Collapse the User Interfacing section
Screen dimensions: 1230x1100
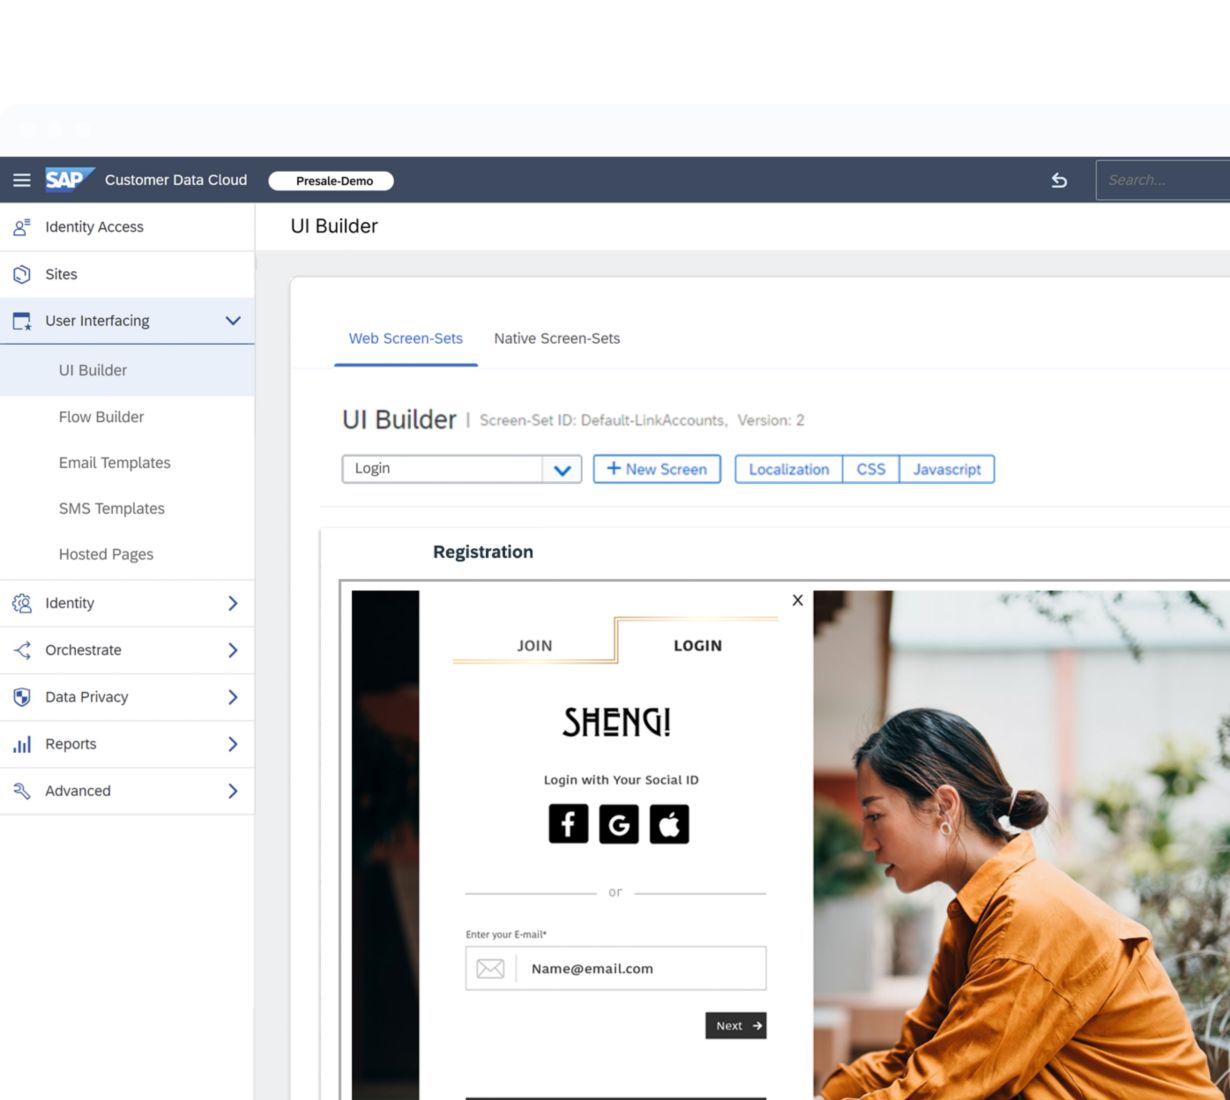click(x=233, y=321)
